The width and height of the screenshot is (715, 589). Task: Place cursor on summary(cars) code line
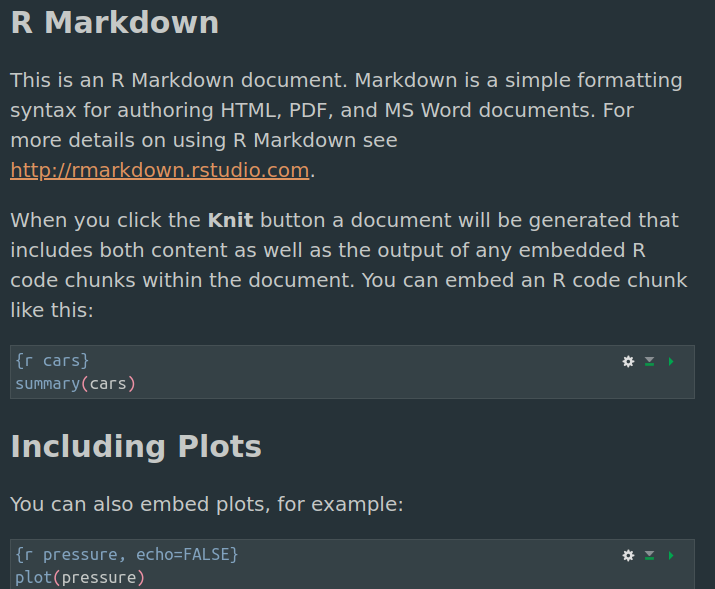coord(75,383)
